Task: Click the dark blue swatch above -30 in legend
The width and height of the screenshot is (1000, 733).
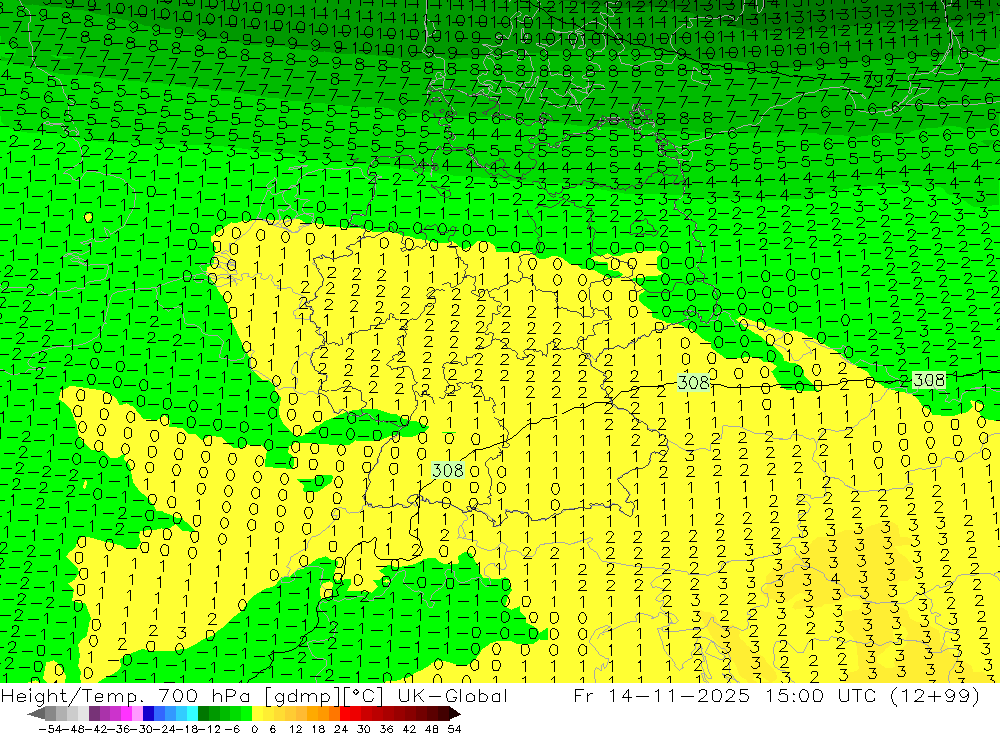Action: [x=148, y=713]
